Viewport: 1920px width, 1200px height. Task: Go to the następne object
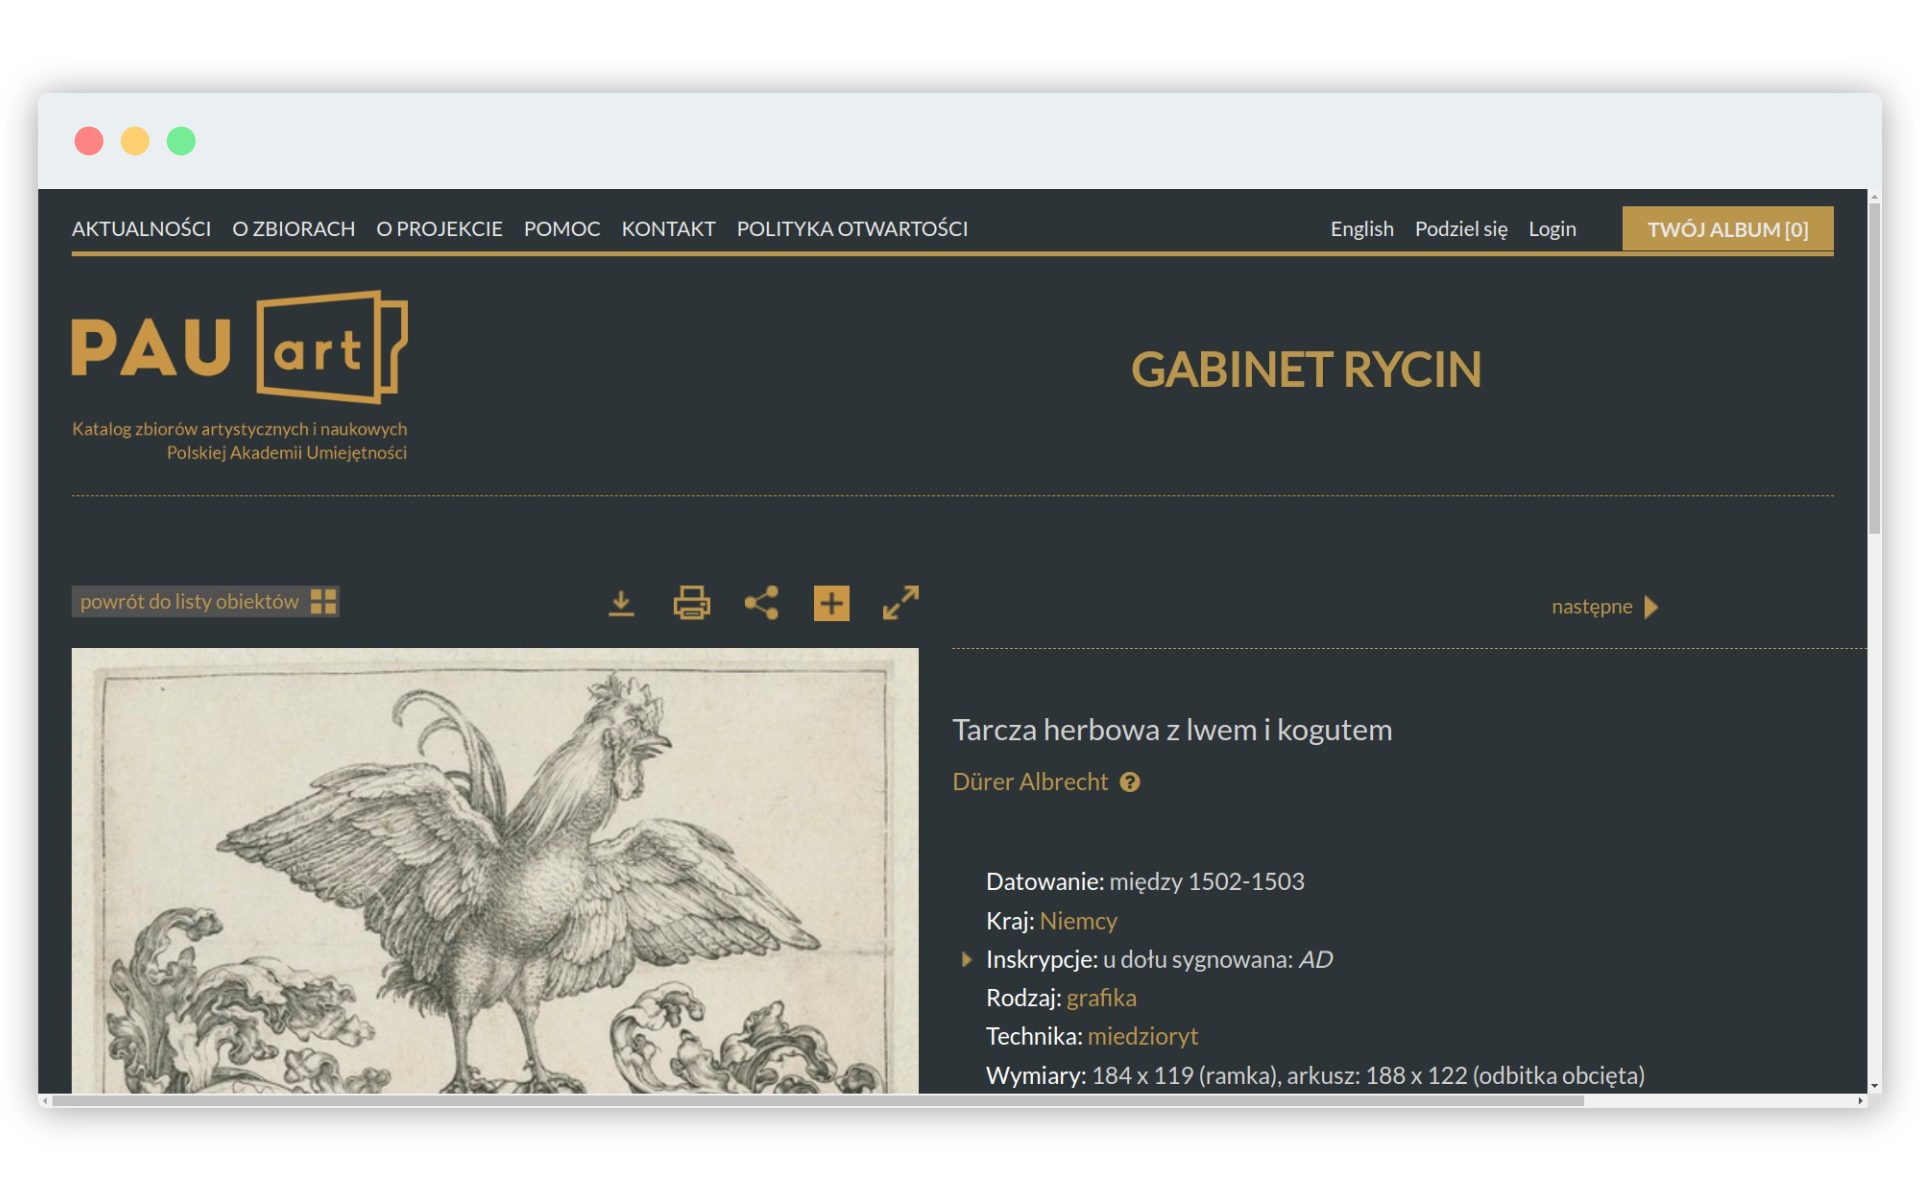tap(1591, 607)
